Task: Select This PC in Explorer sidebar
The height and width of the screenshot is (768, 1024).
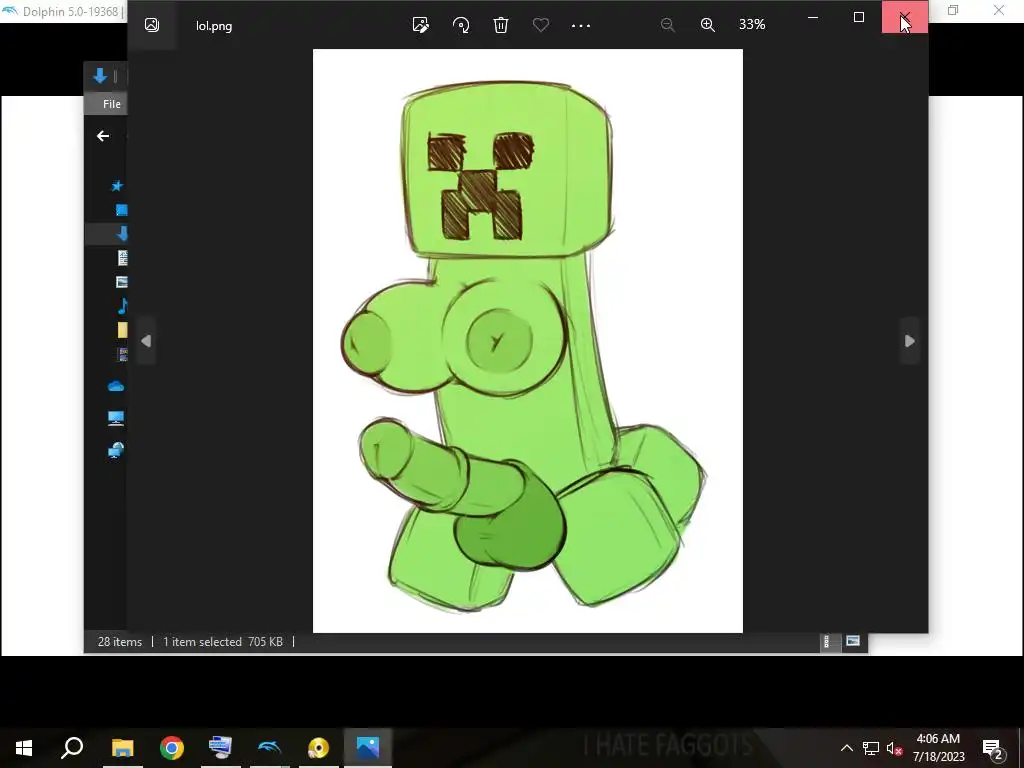Action: (x=116, y=418)
